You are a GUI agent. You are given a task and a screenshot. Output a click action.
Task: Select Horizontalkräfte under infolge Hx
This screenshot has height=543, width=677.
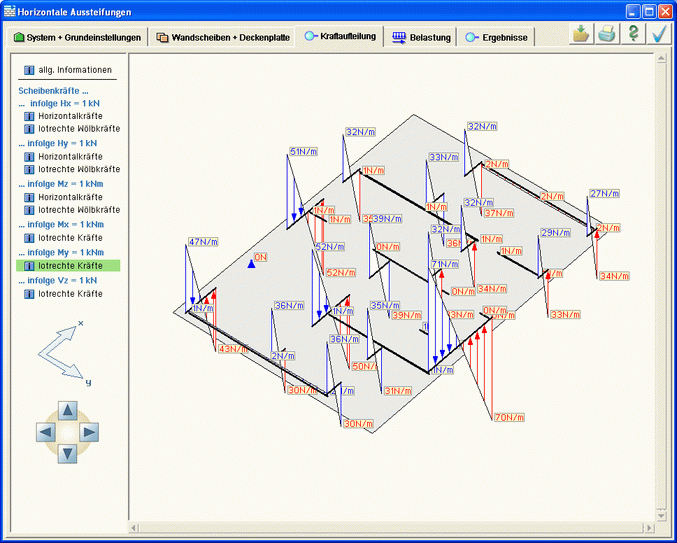point(70,116)
